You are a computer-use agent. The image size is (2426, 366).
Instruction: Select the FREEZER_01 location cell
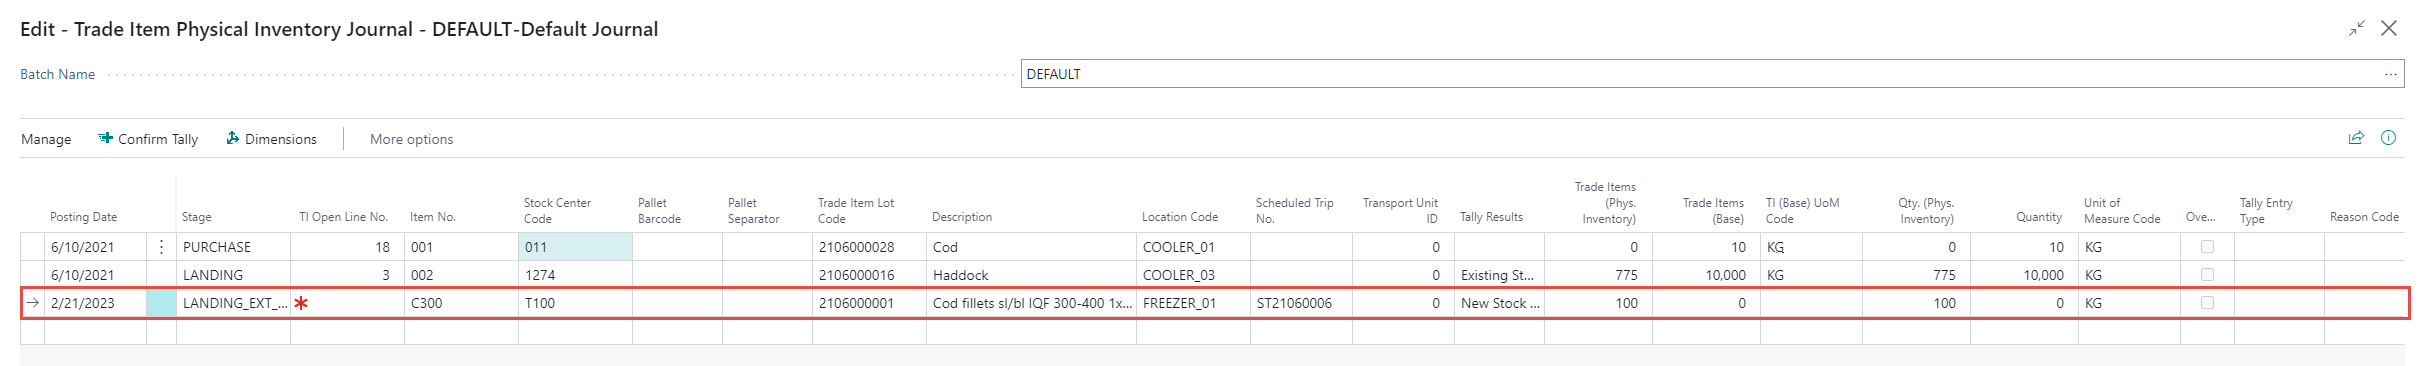1193,303
